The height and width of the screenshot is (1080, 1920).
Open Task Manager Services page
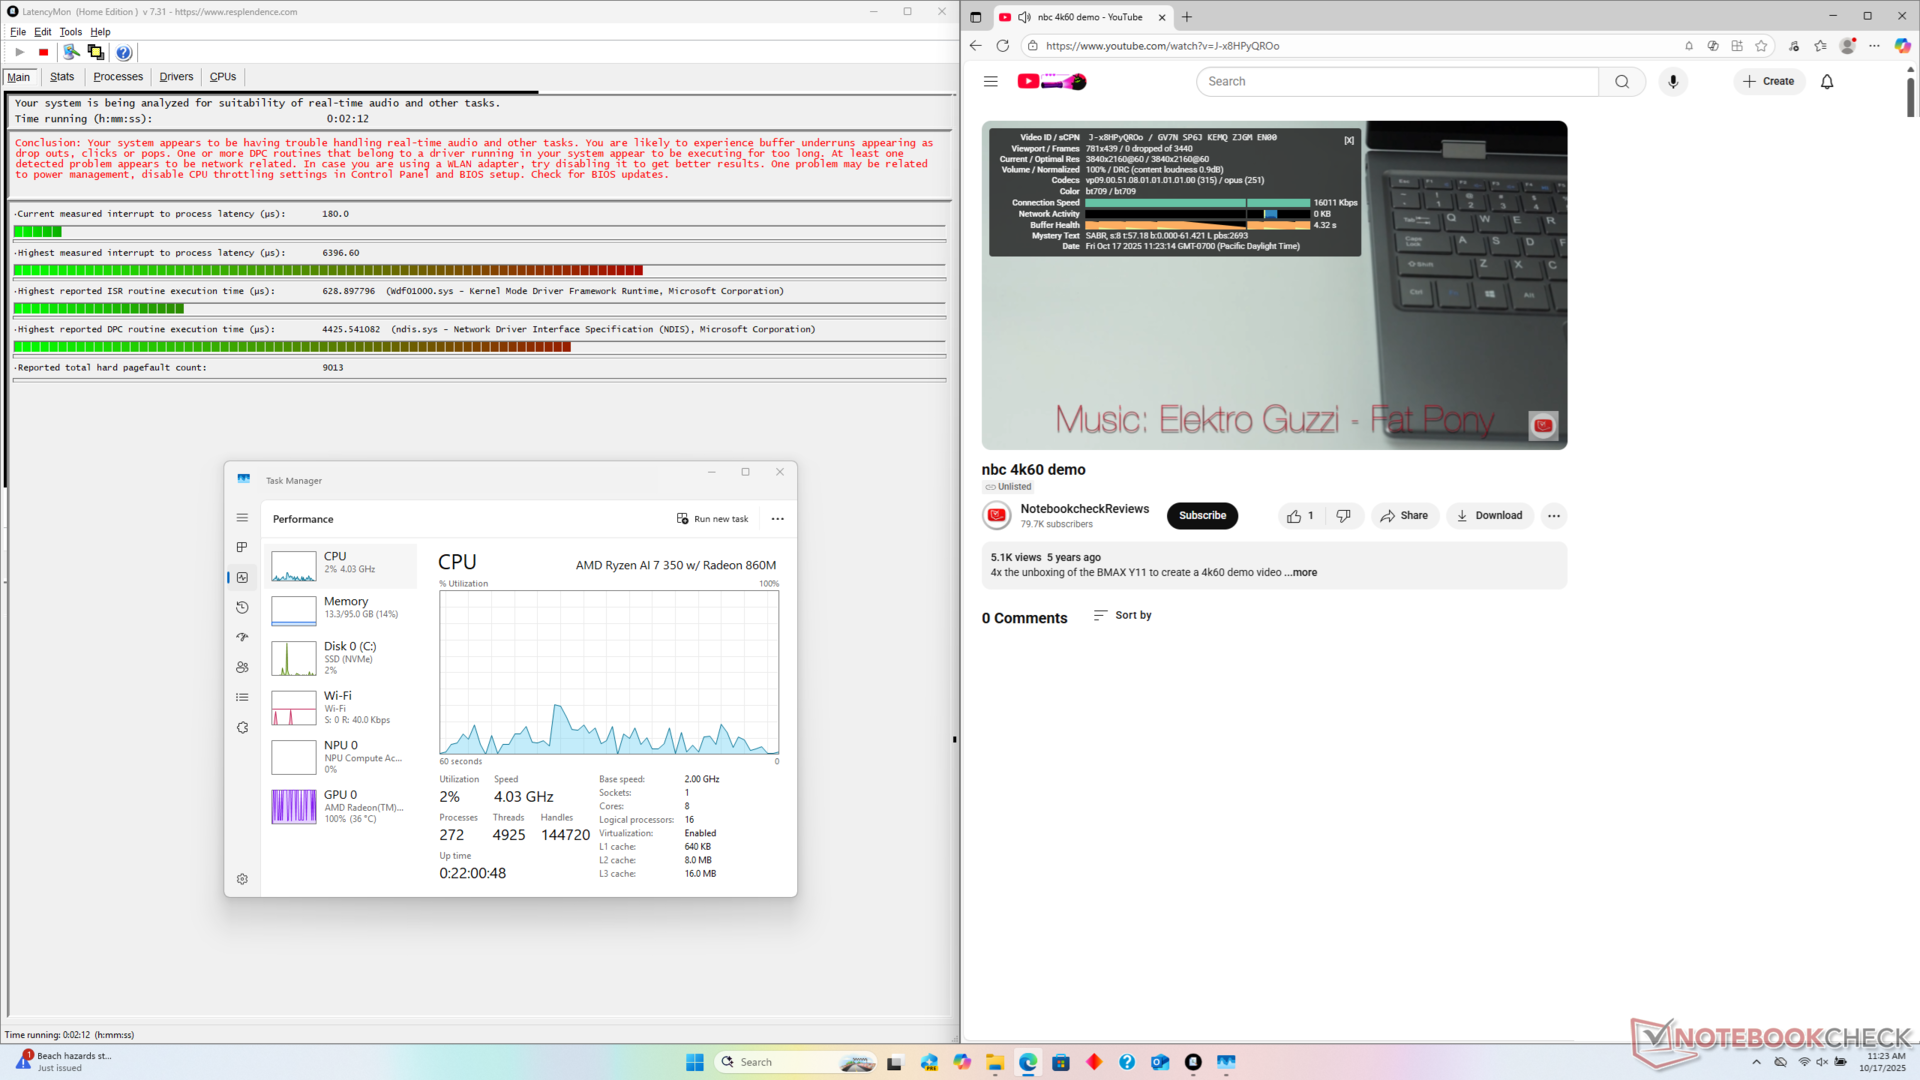click(x=242, y=727)
